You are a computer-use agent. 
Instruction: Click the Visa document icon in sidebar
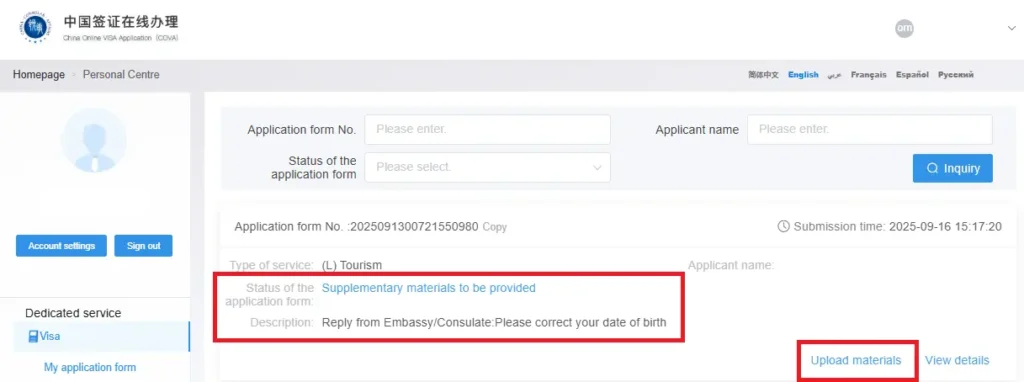coord(33,336)
